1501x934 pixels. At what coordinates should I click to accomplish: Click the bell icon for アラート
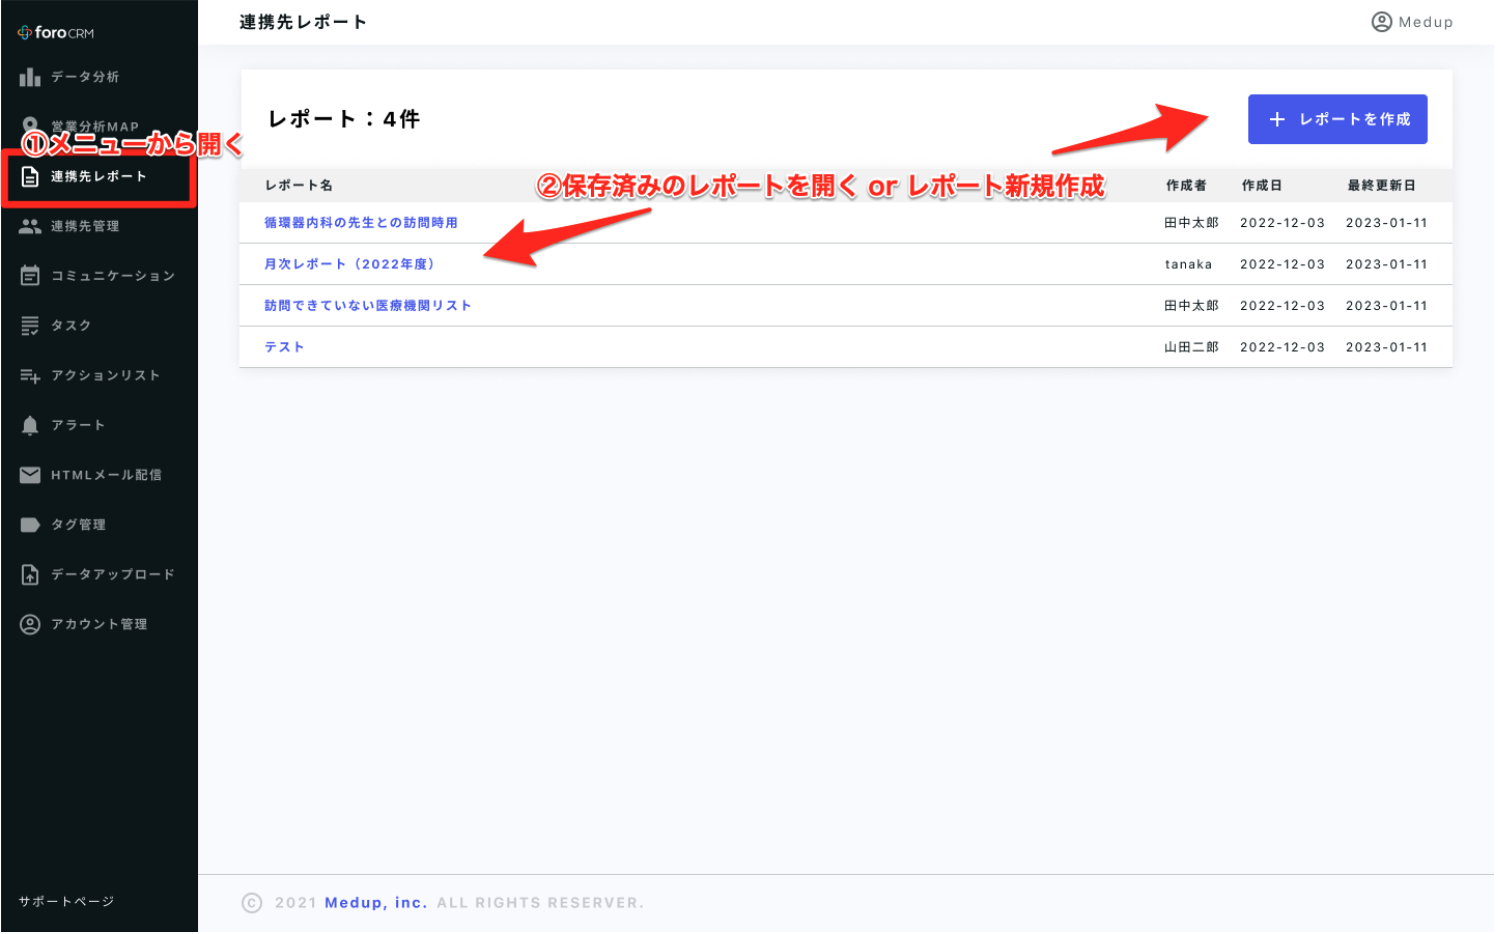tap(30, 426)
